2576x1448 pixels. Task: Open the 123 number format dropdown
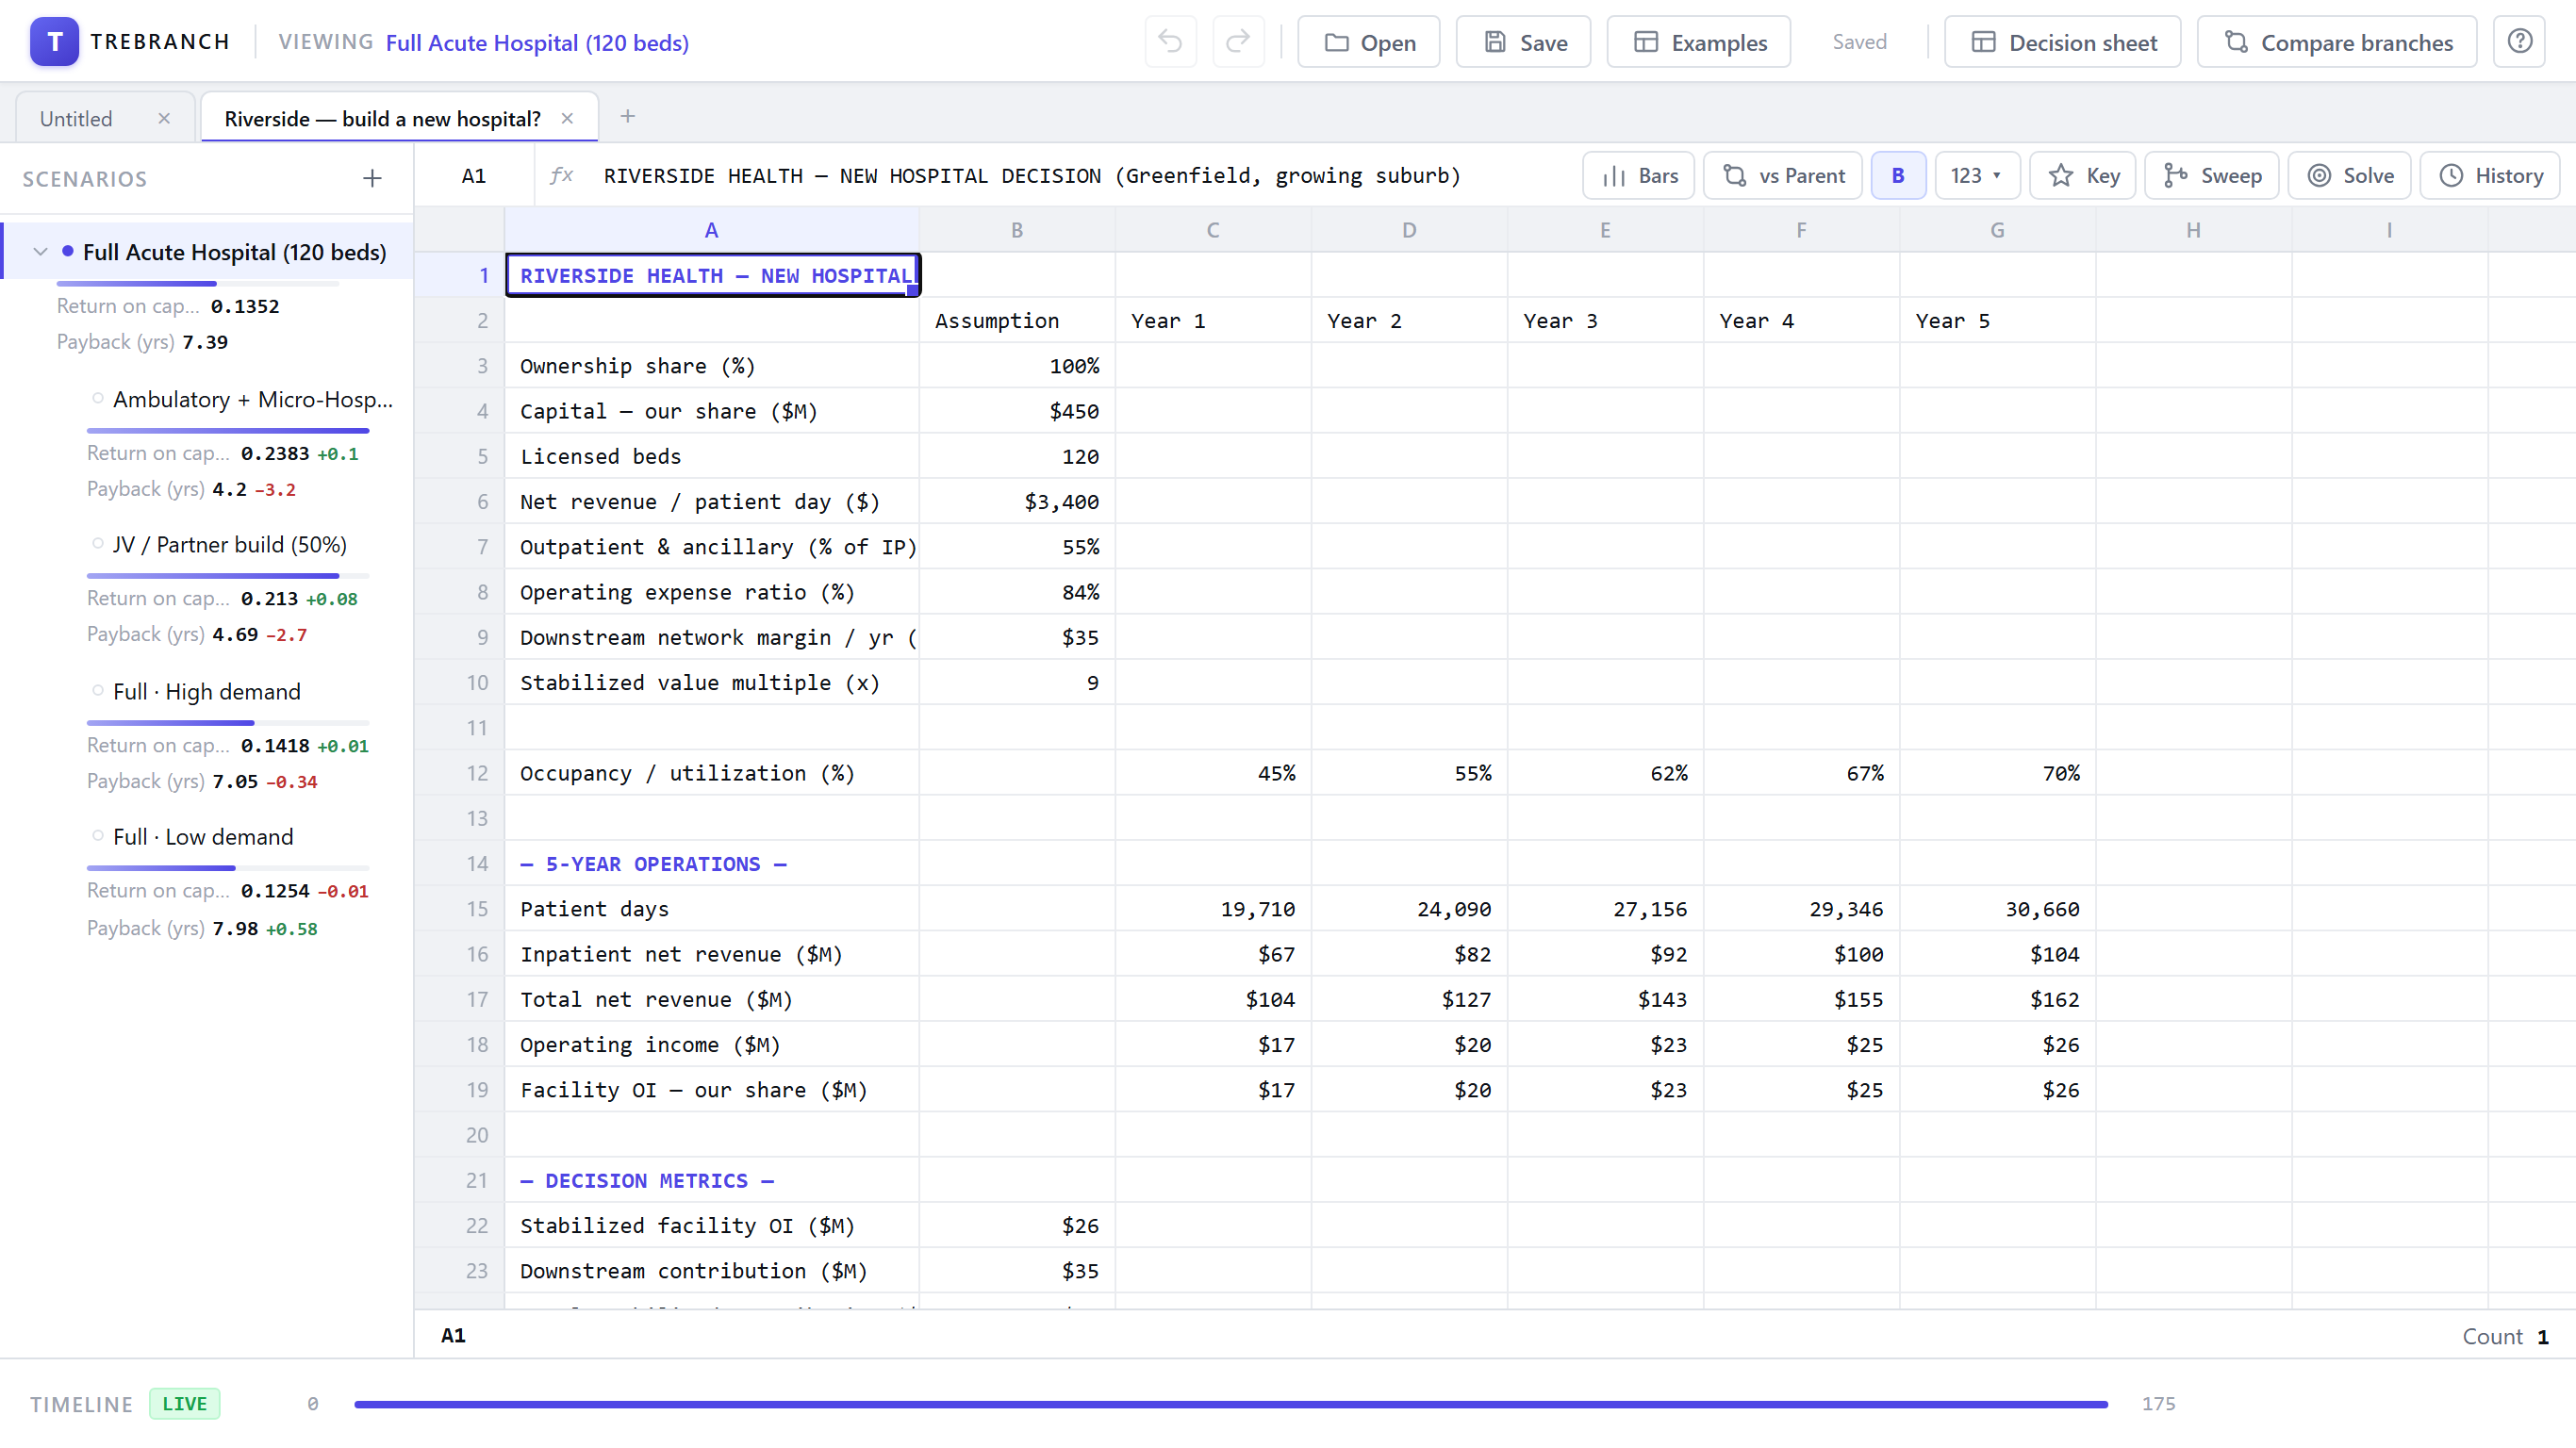tap(1976, 175)
